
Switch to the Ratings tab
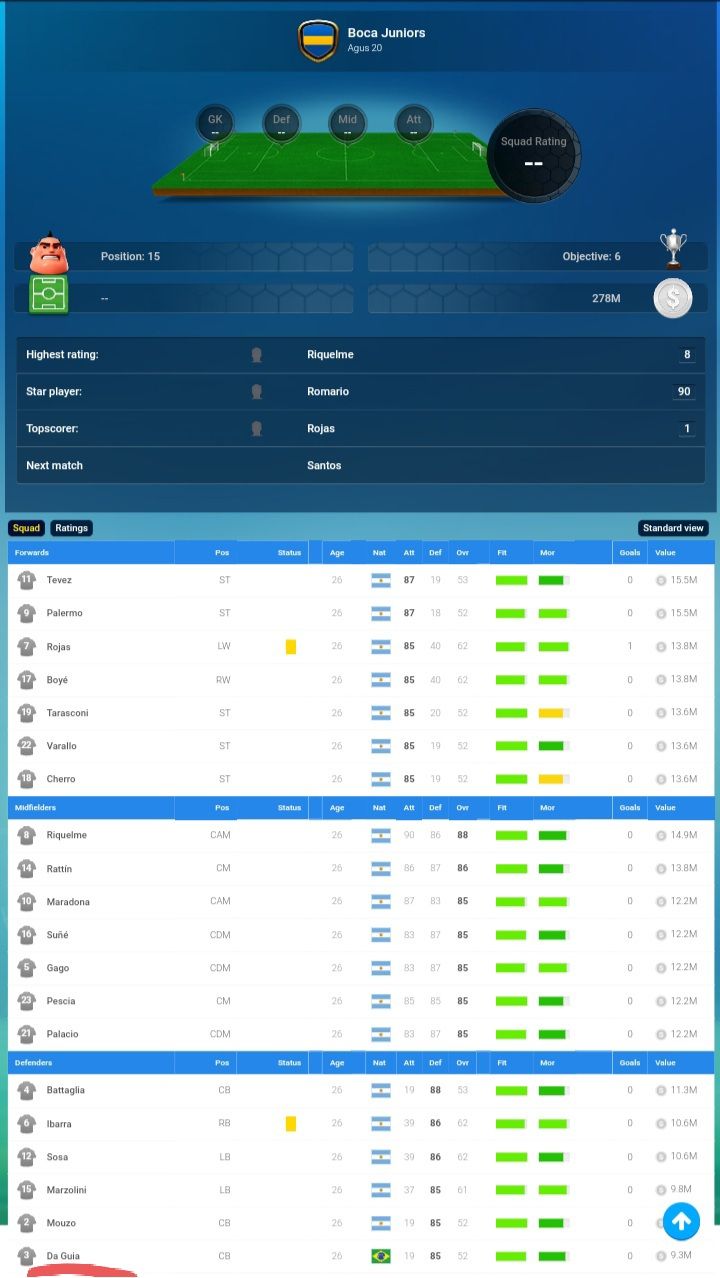click(71, 528)
